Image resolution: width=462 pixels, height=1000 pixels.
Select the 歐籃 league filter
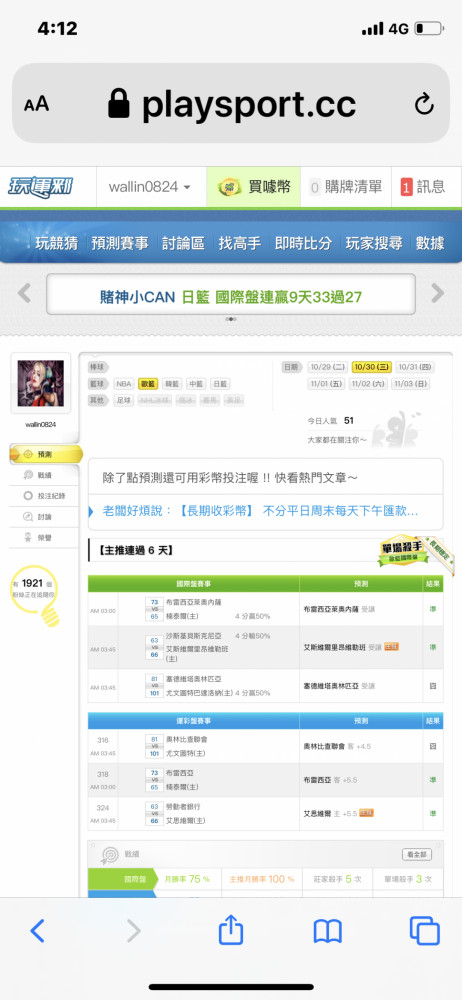click(148, 384)
